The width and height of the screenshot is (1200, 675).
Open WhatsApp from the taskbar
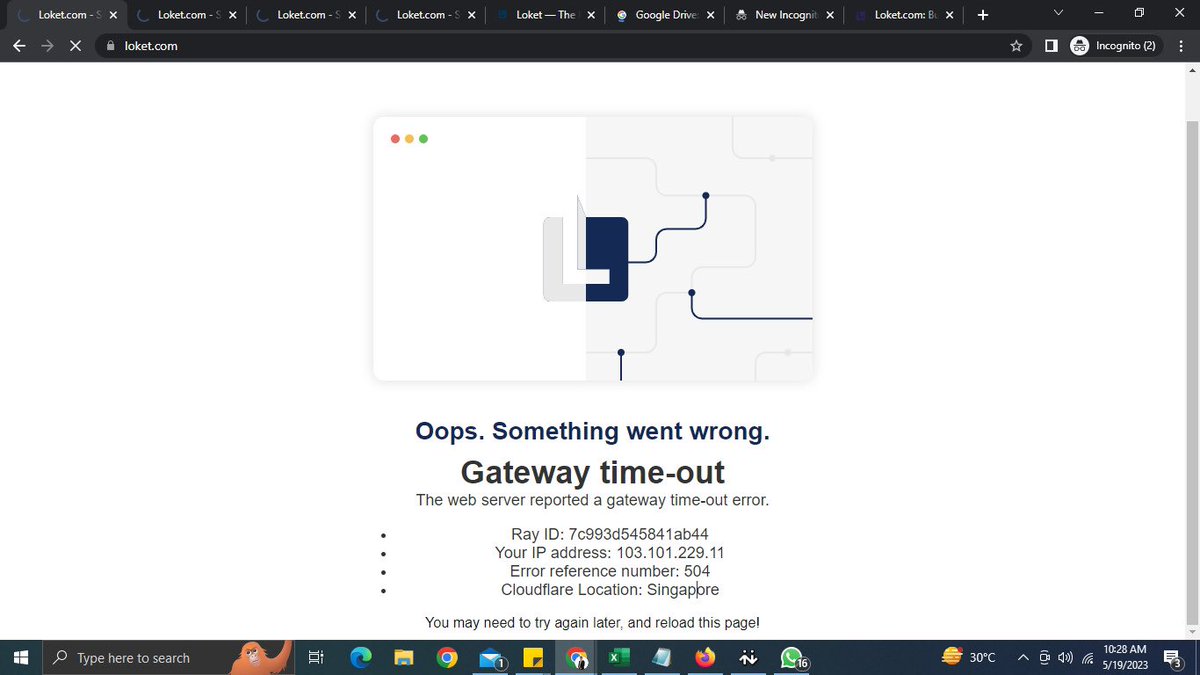[x=792, y=658]
